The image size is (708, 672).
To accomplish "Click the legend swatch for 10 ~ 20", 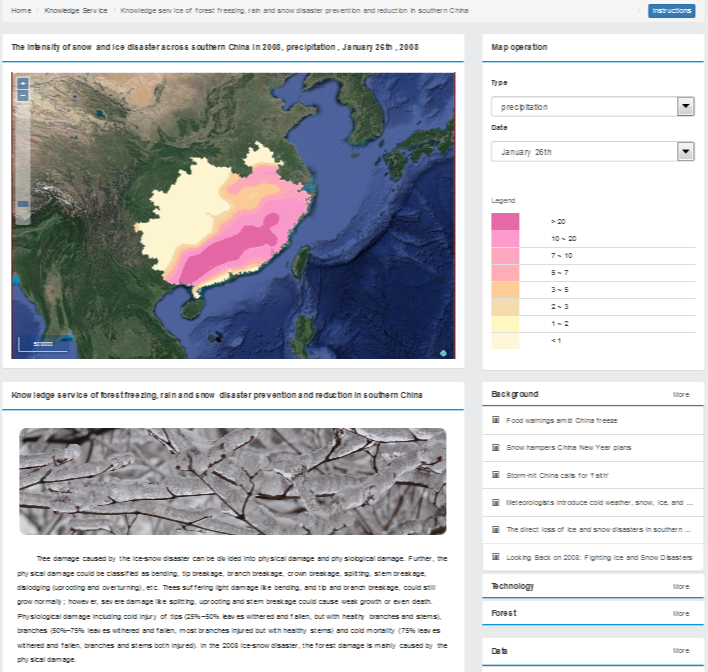I will 505,239.
